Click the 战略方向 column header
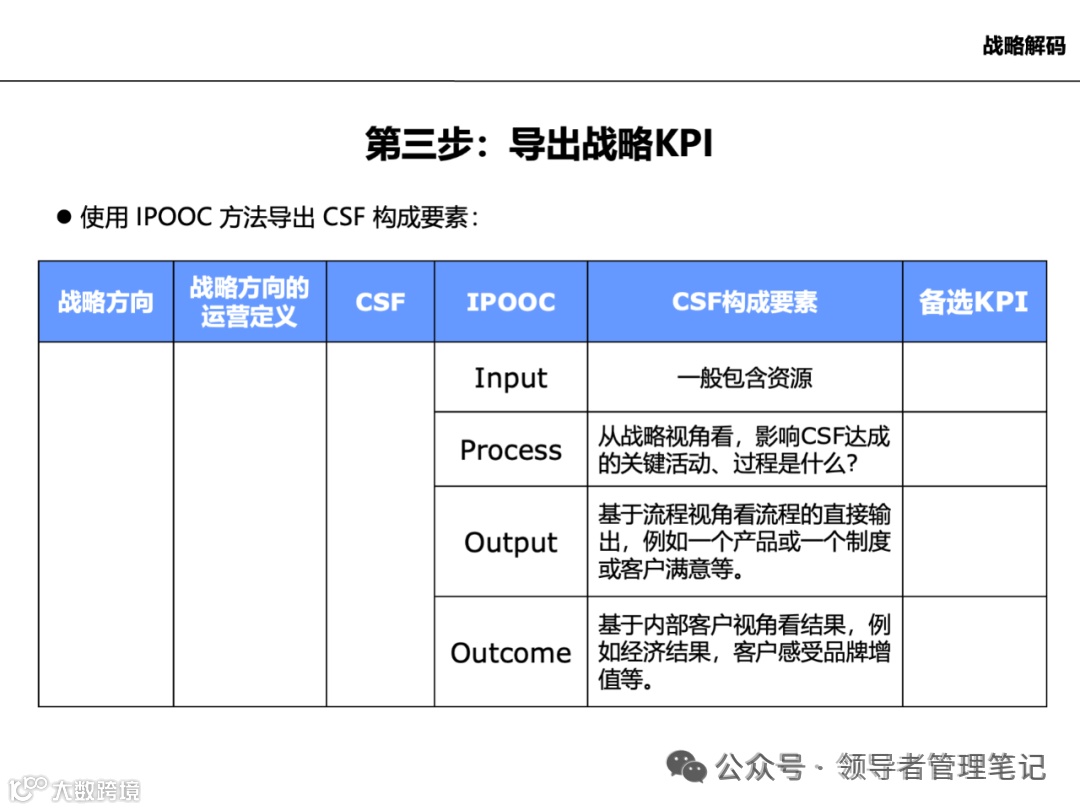Image resolution: width=1080 pixels, height=810 pixels. (106, 302)
